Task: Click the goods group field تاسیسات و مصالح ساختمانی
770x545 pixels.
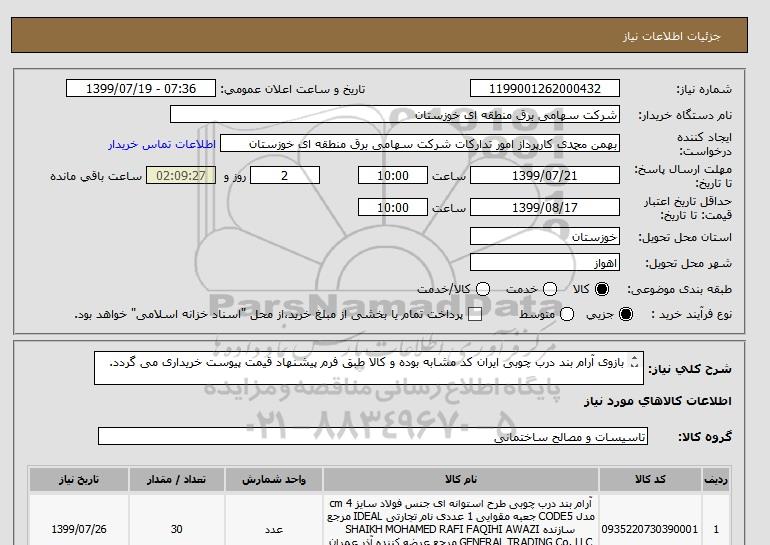Action: pyautogui.click(x=373, y=436)
